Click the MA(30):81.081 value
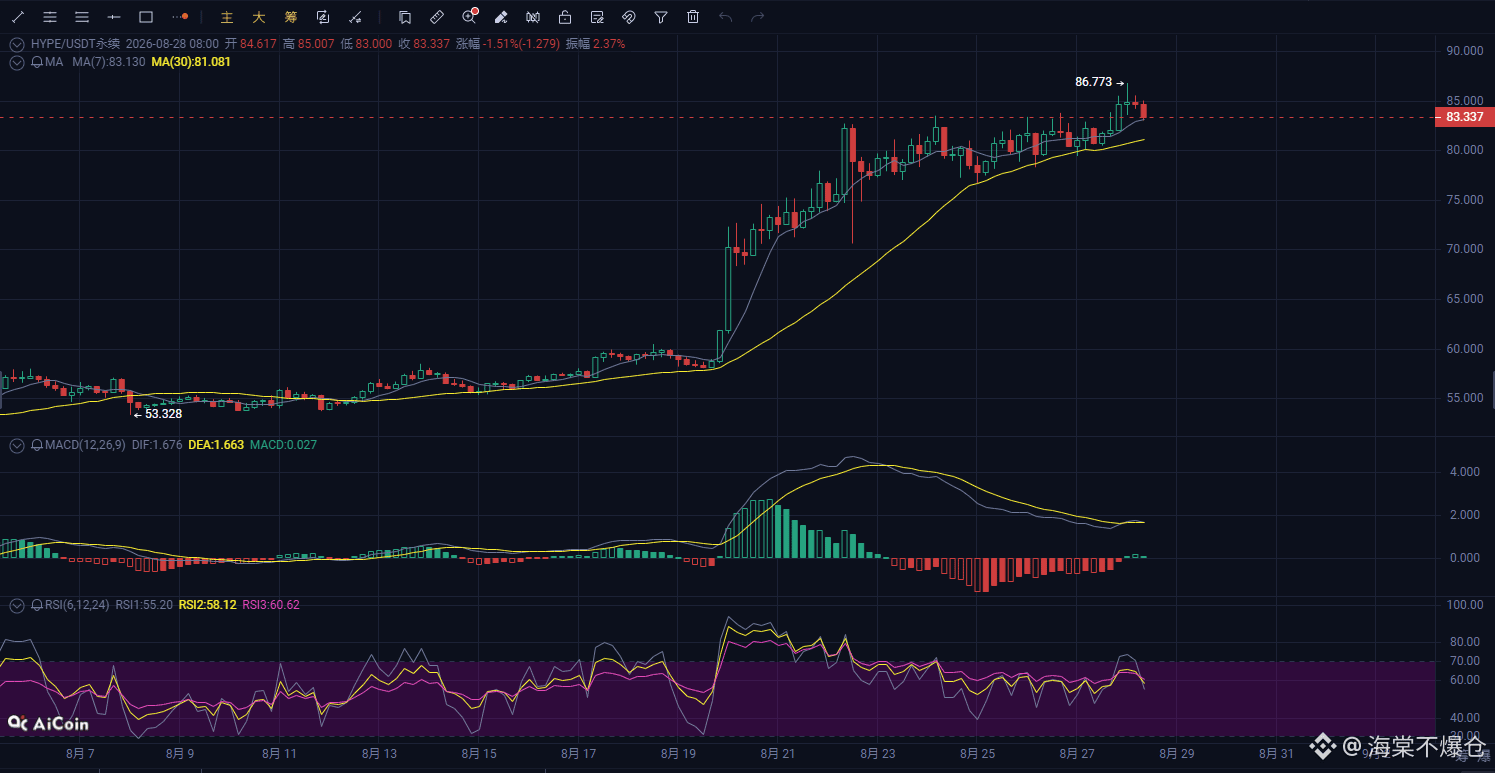The height and width of the screenshot is (773, 1495). [191, 62]
